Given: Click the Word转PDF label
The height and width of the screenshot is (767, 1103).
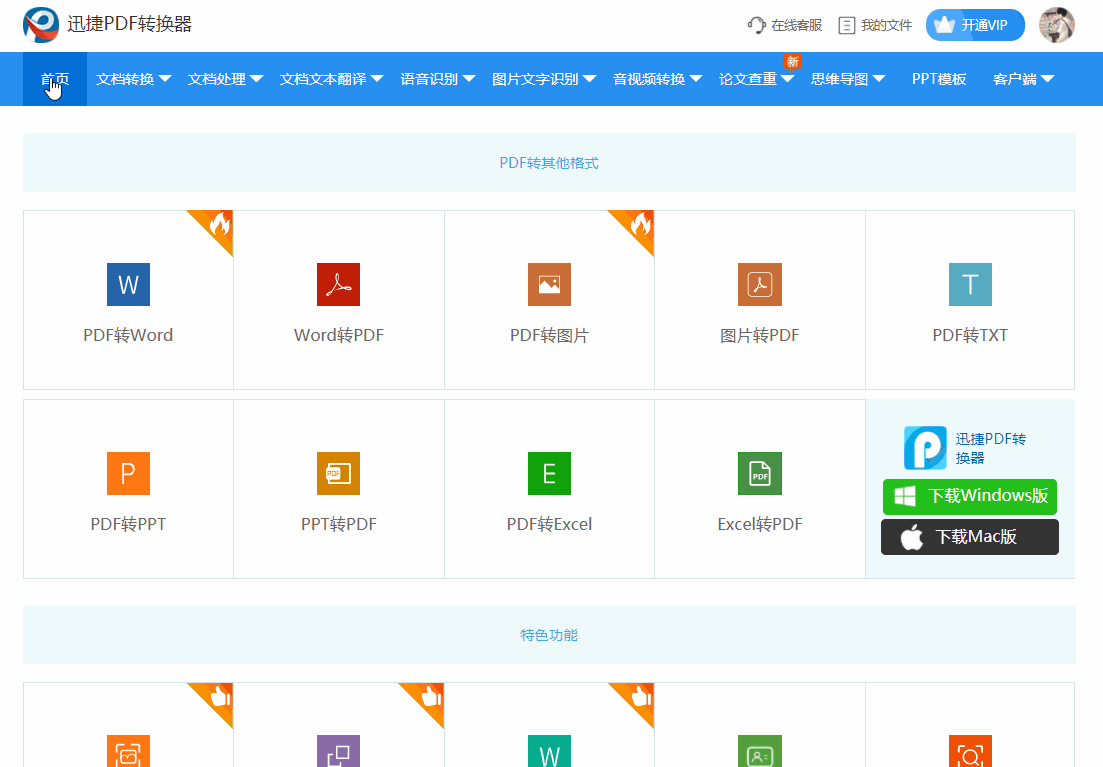Looking at the screenshot, I should [339, 336].
